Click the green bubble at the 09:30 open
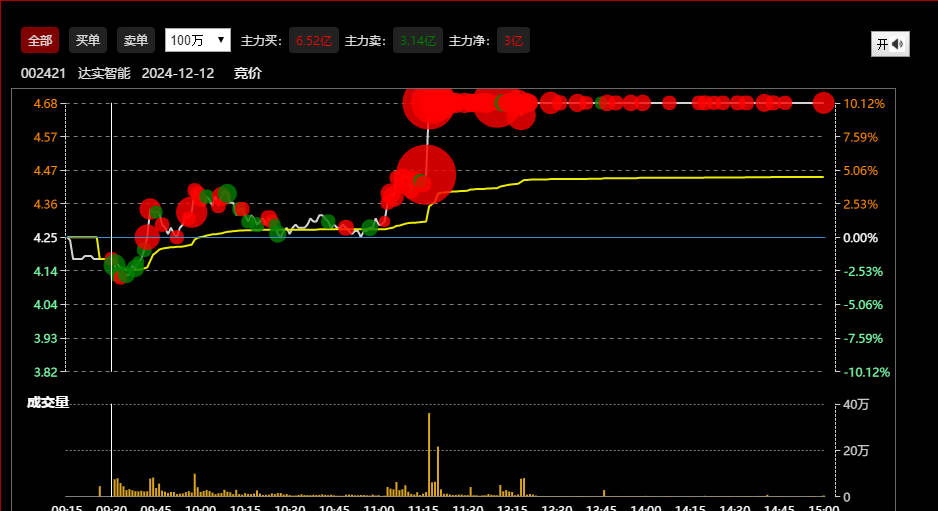The image size is (938, 511). (x=115, y=265)
